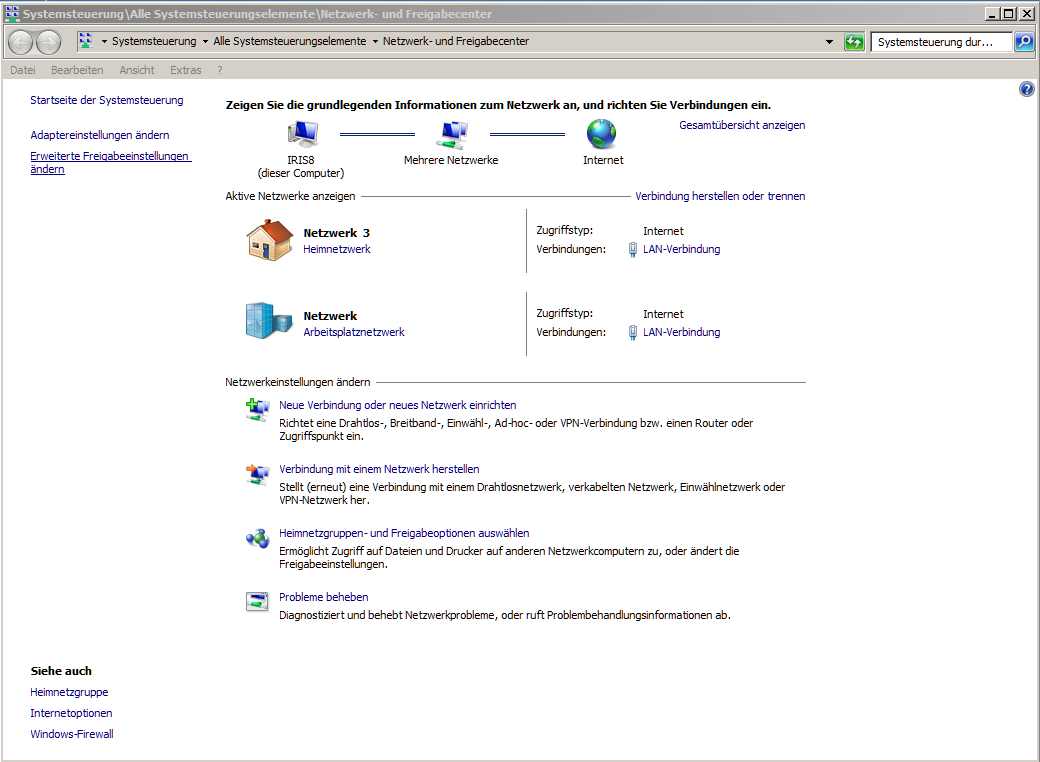Click the Internet globe icon
The image size is (1040, 762).
[602, 133]
